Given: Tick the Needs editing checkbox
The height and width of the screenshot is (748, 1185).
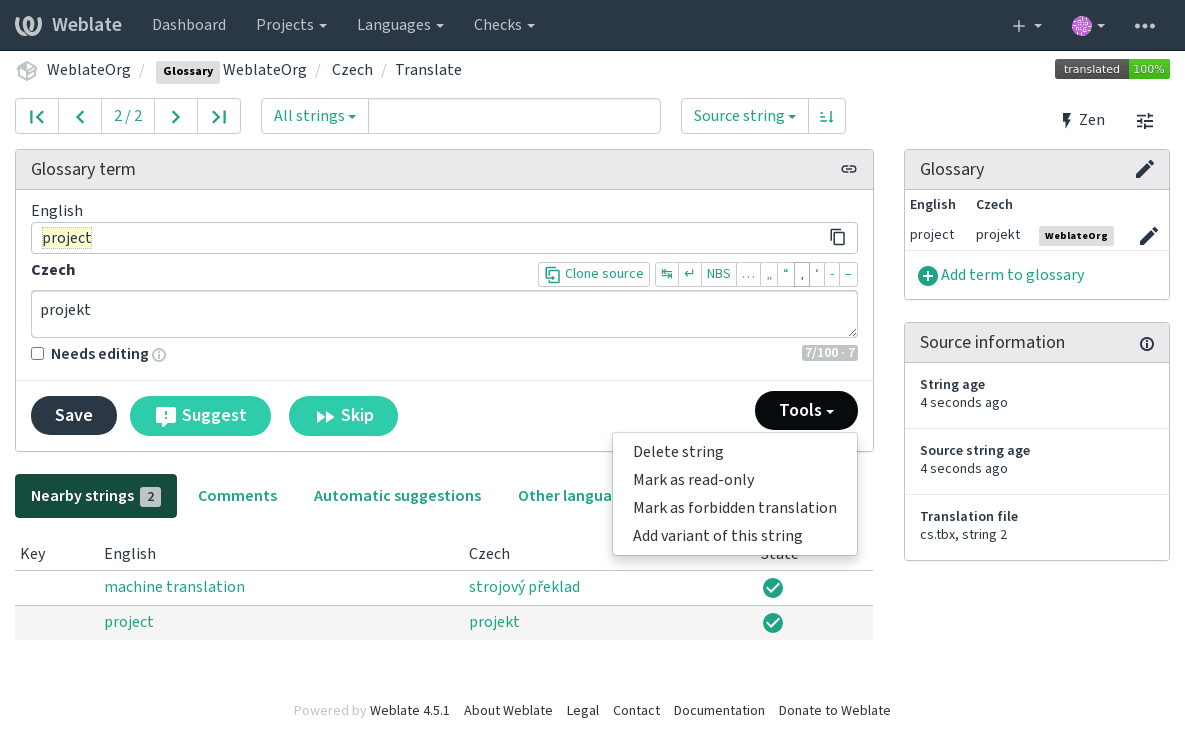Looking at the screenshot, I should tap(38, 354).
